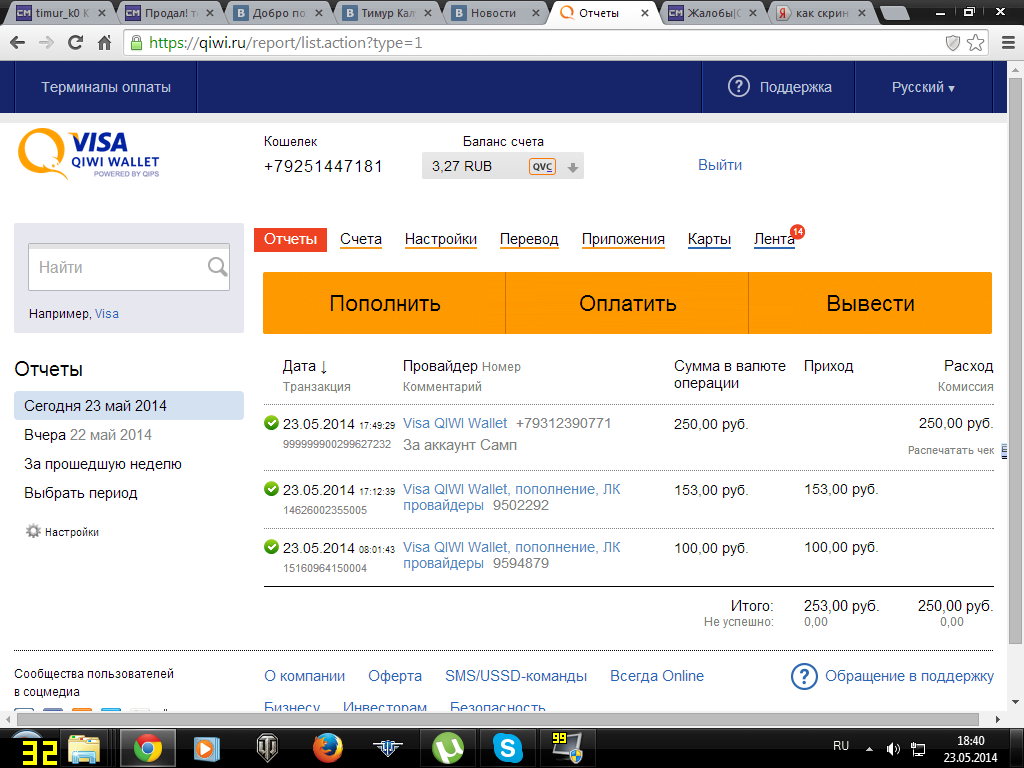1024x768 pixels.
Task: Select Вчера 22 май 2014 report period
Action: click(88, 435)
